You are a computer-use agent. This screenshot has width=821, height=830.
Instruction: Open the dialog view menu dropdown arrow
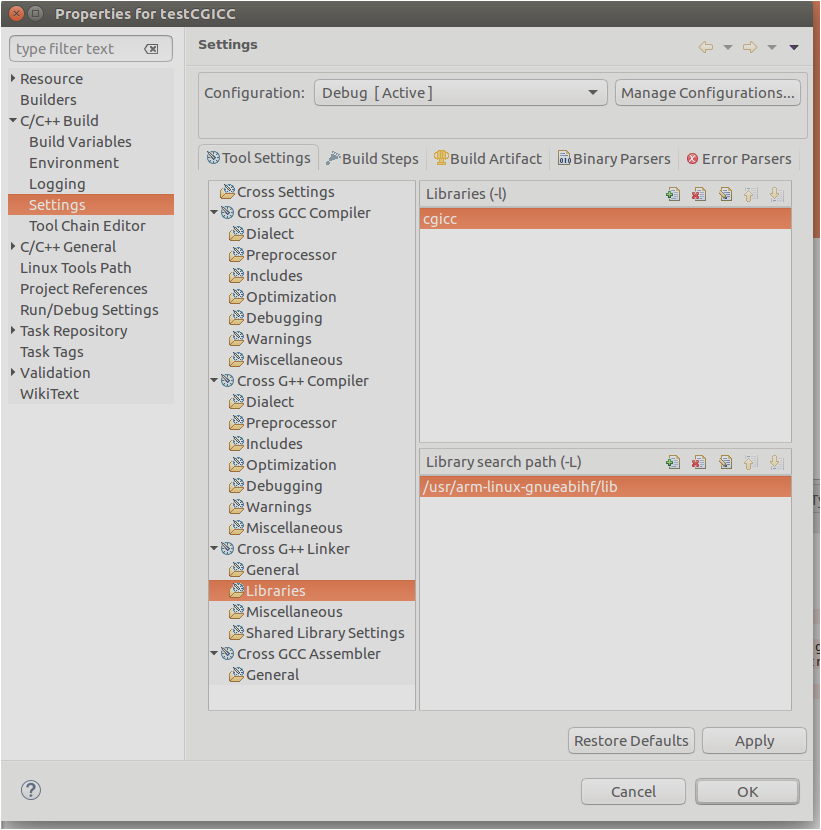pos(794,47)
